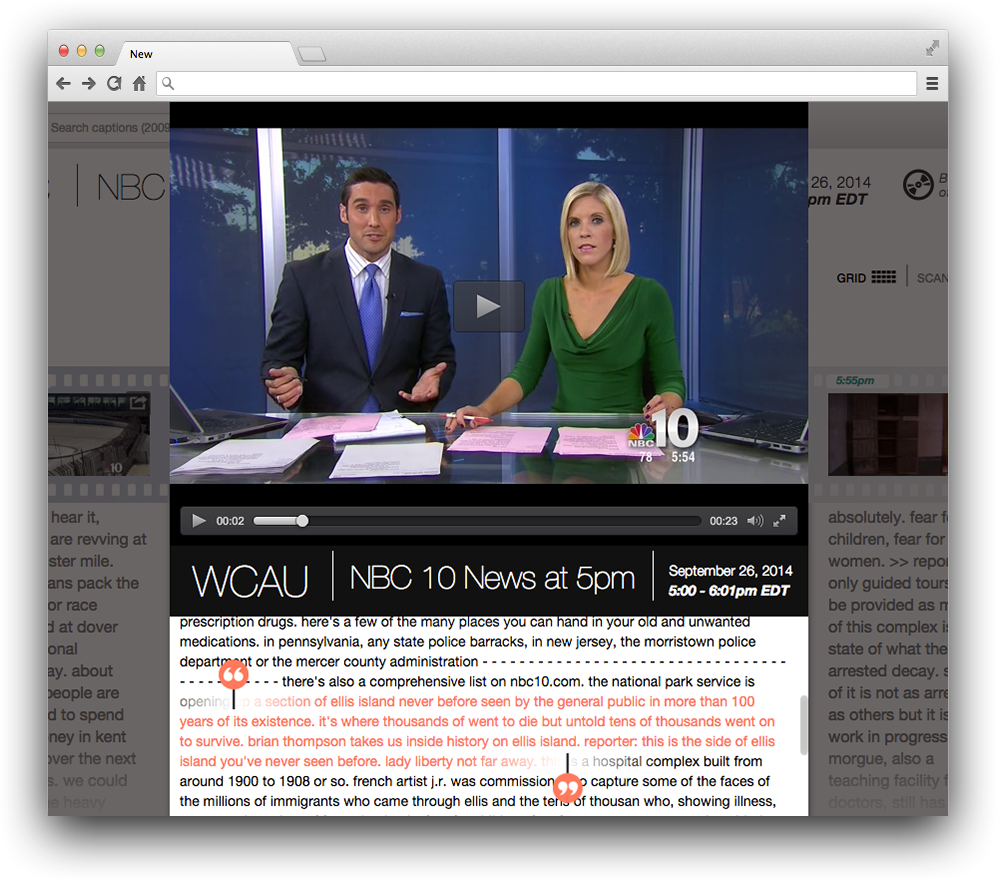Click the 5:55pm timestamp label
The height and width of the screenshot is (880, 996).
pyautogui.click(x=855, y=381)
